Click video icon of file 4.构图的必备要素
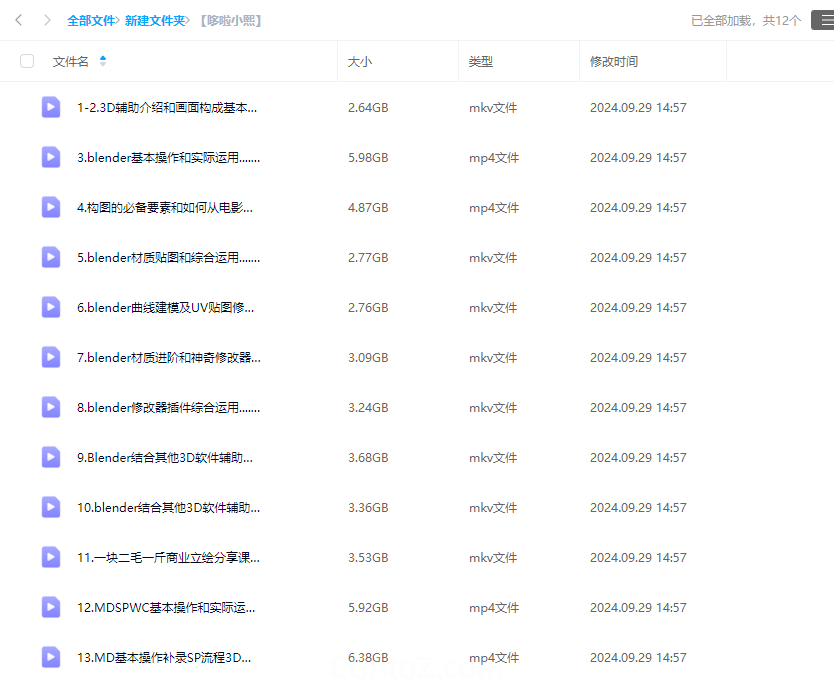 51,207
